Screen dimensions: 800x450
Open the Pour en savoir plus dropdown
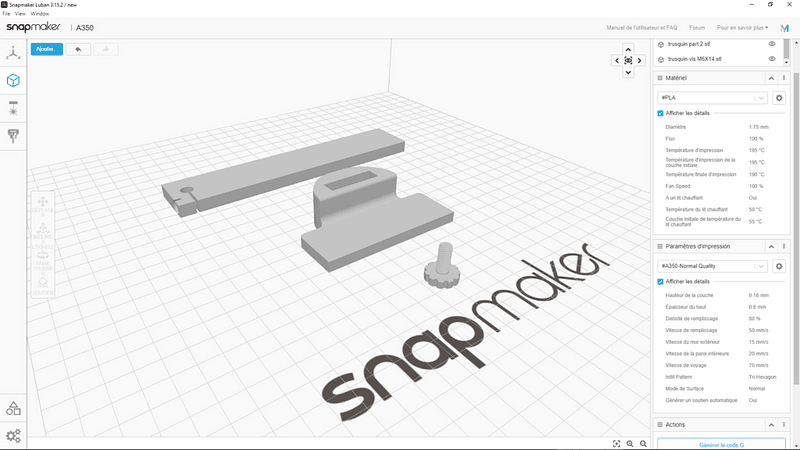(742, 28)
